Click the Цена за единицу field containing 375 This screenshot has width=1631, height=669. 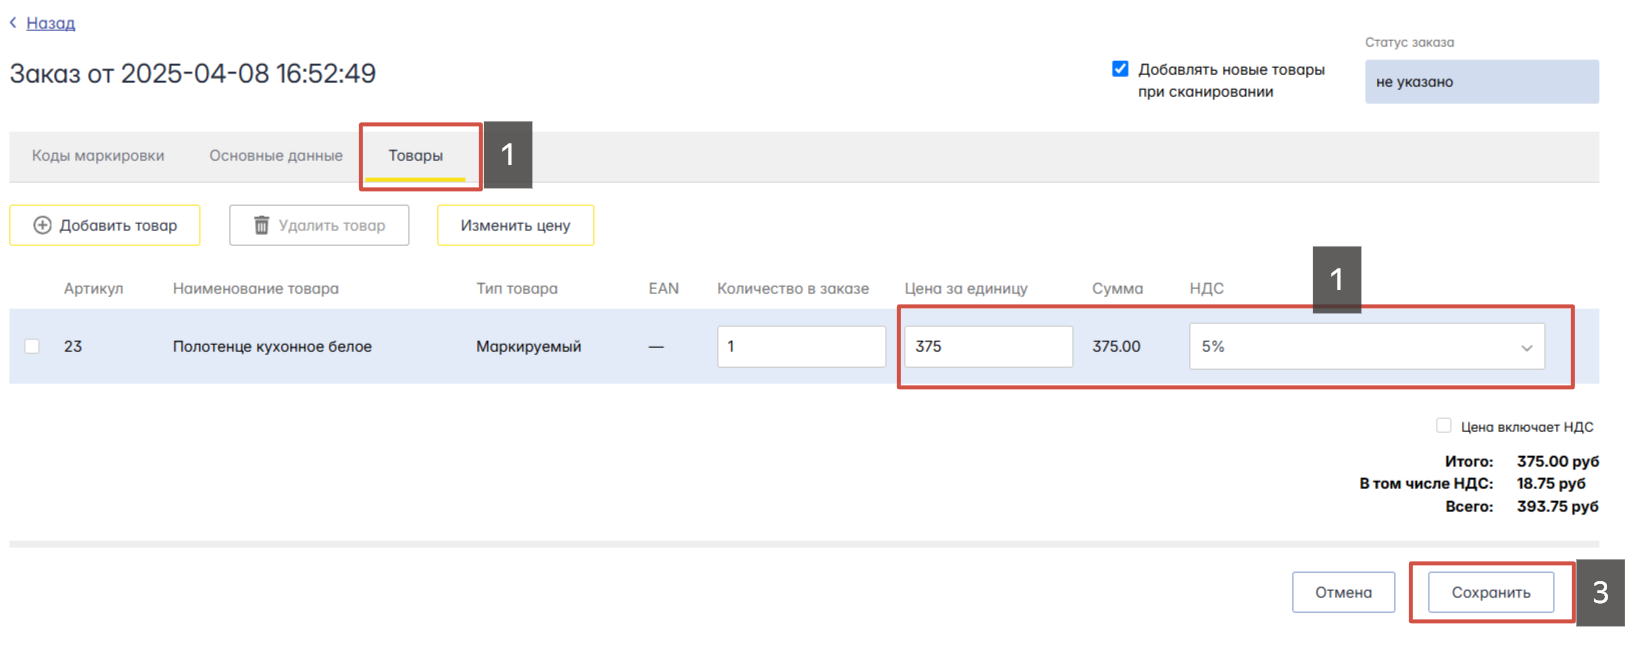988,346
